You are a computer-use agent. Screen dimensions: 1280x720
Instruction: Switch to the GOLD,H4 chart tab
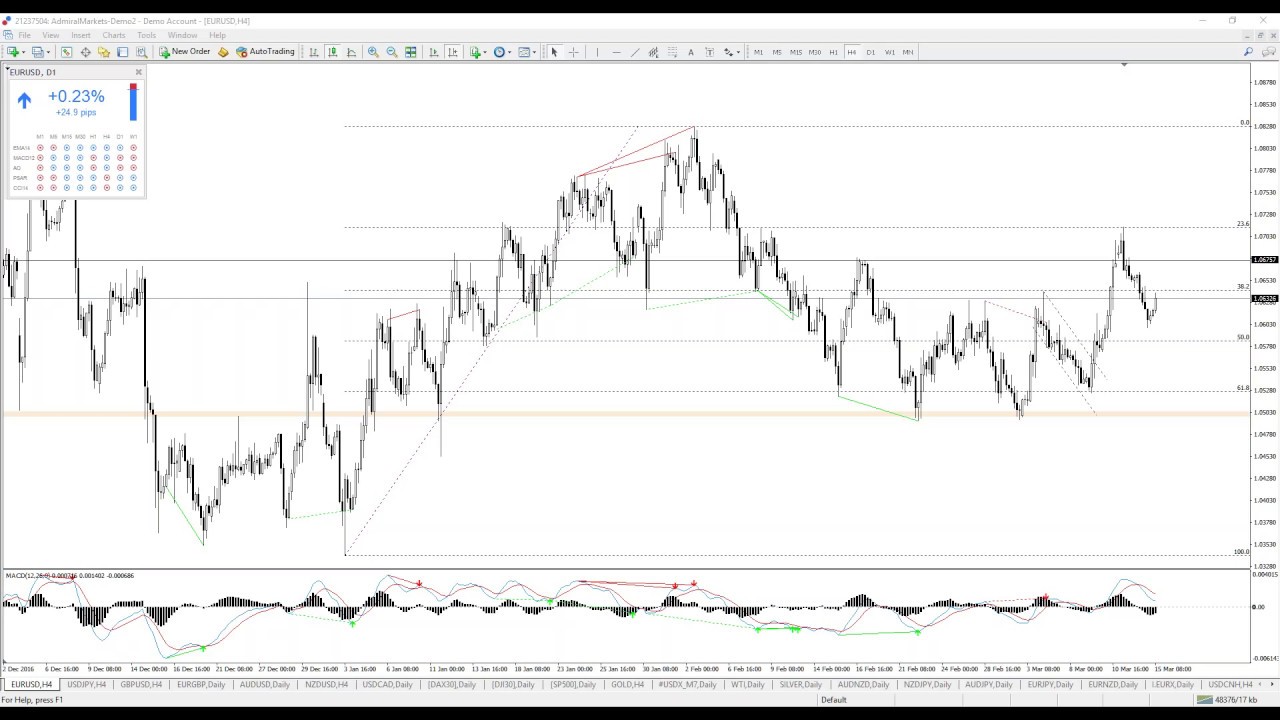(628, 685)
